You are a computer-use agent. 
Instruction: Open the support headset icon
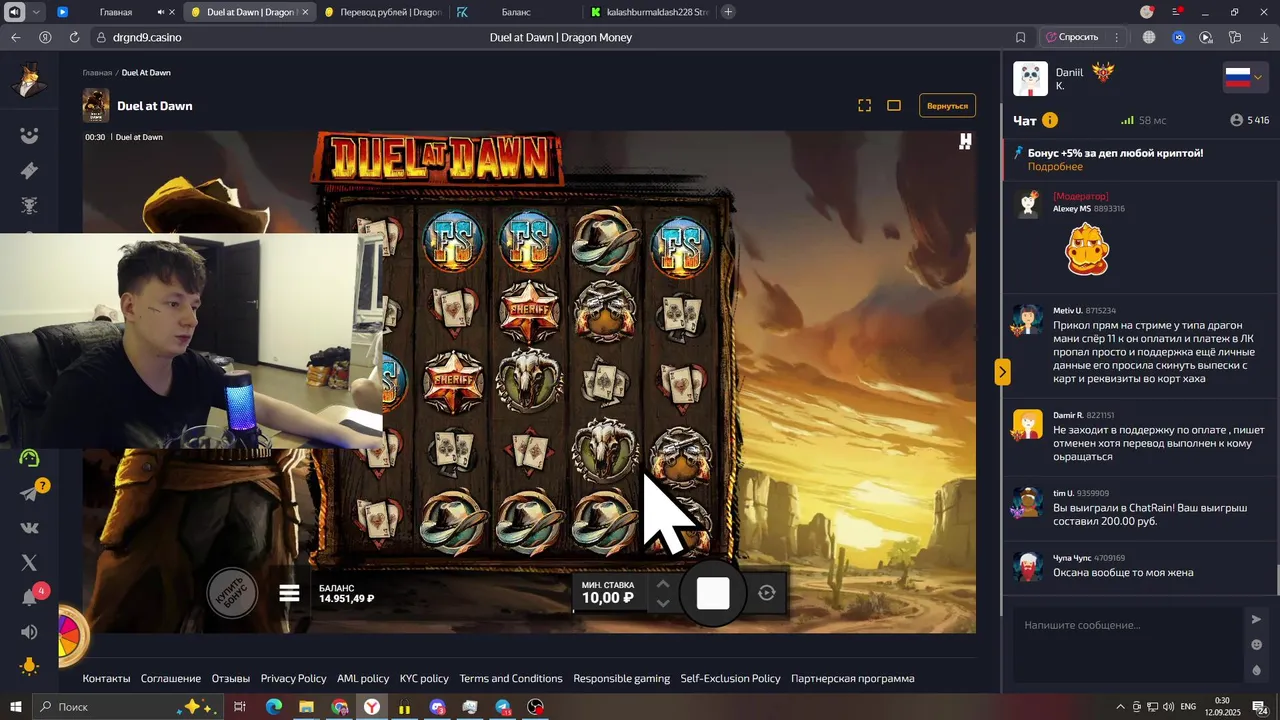[30, 458]
